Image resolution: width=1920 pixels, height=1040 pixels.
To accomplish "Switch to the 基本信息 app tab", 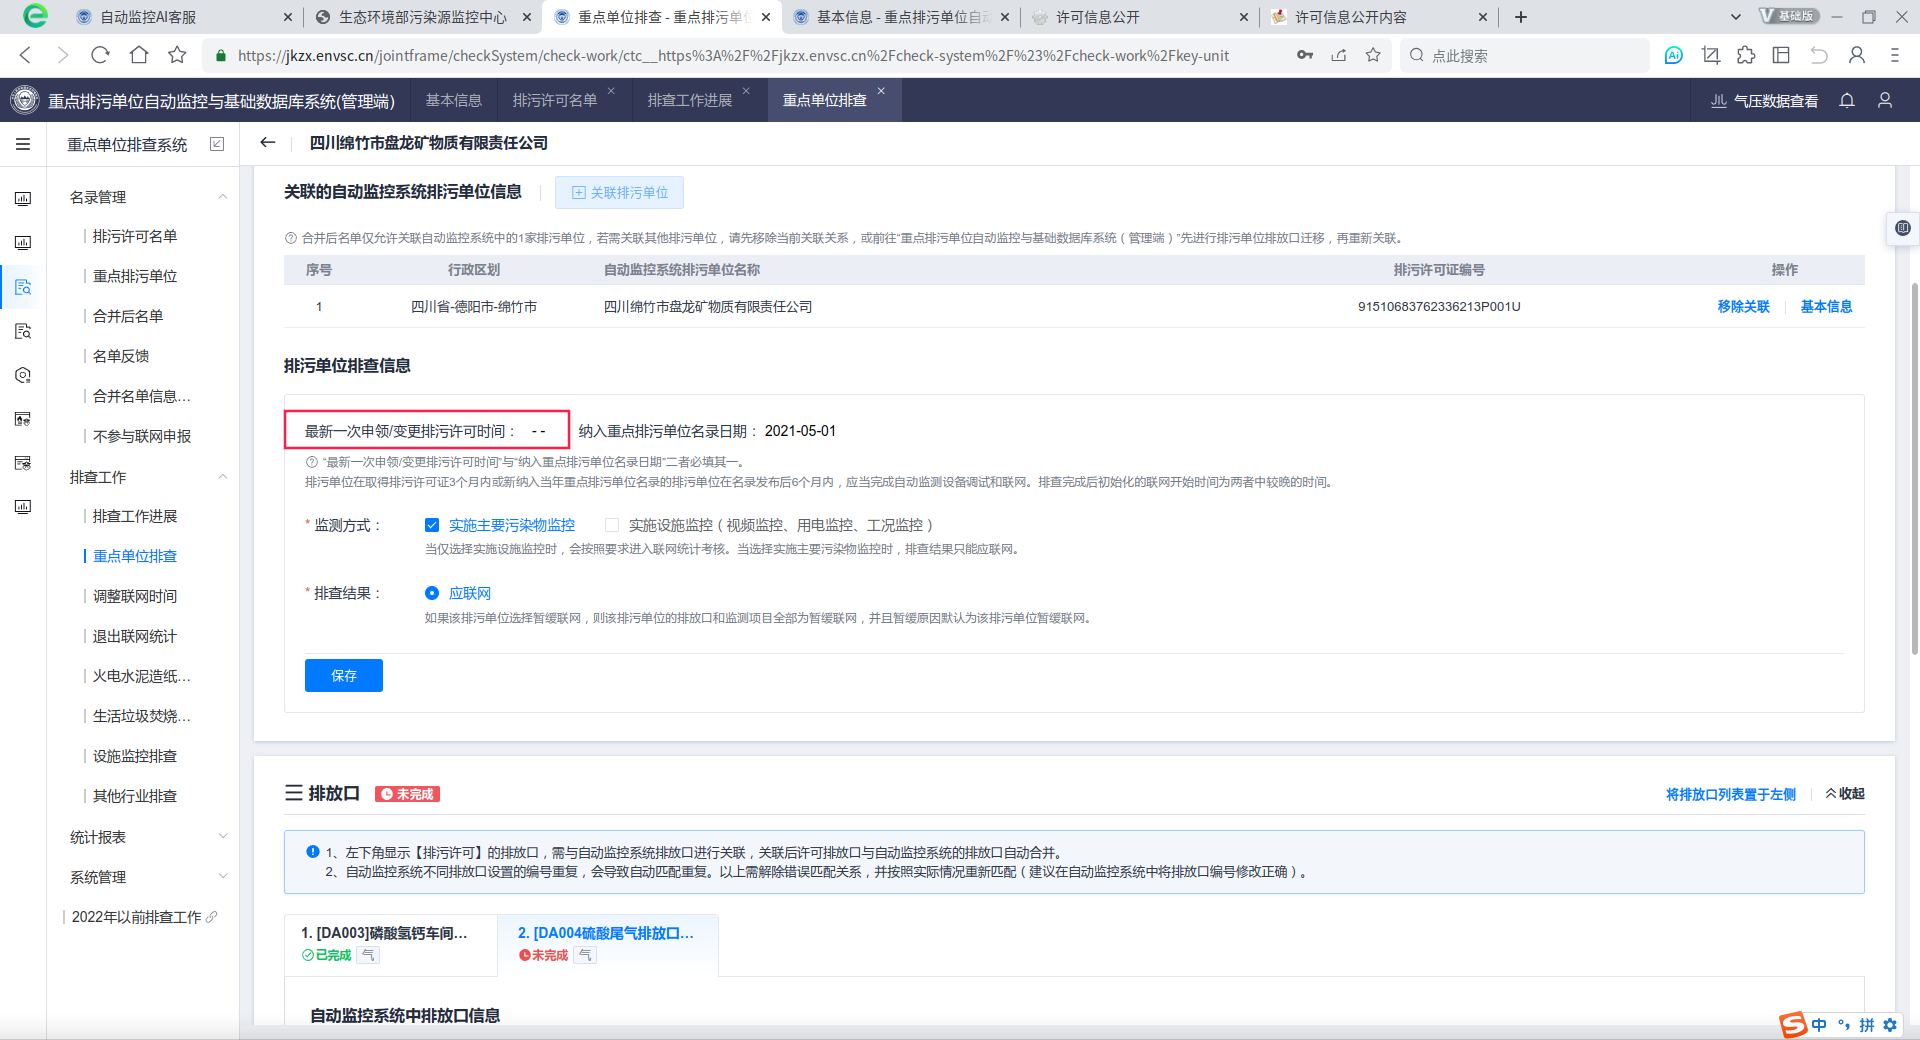I will 454,100.
